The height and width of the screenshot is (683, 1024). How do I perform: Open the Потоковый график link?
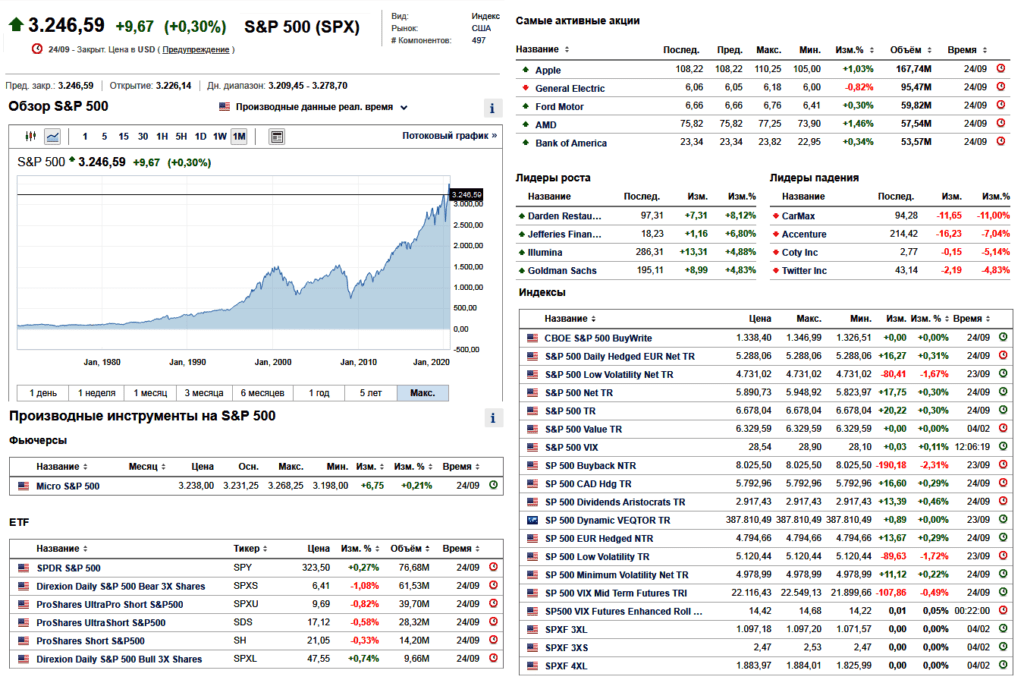(449, 136)
